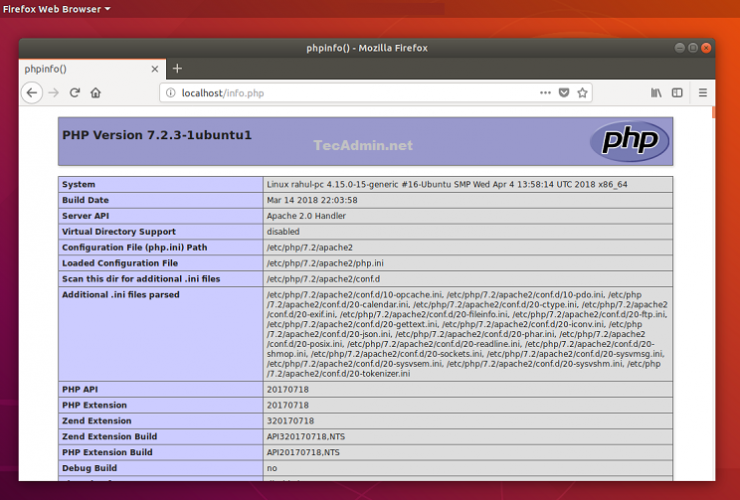740x500 pixels.
Task: Open the Library bookmarks and history icon
Action: tap(656, 93)
